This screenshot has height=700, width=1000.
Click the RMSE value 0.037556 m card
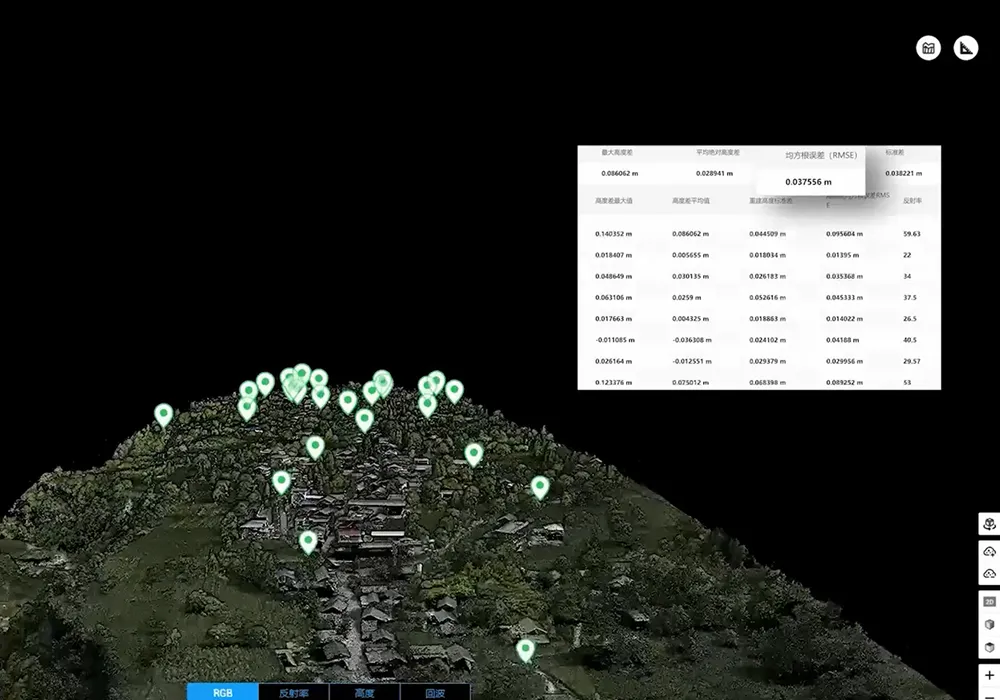(809, 181)
